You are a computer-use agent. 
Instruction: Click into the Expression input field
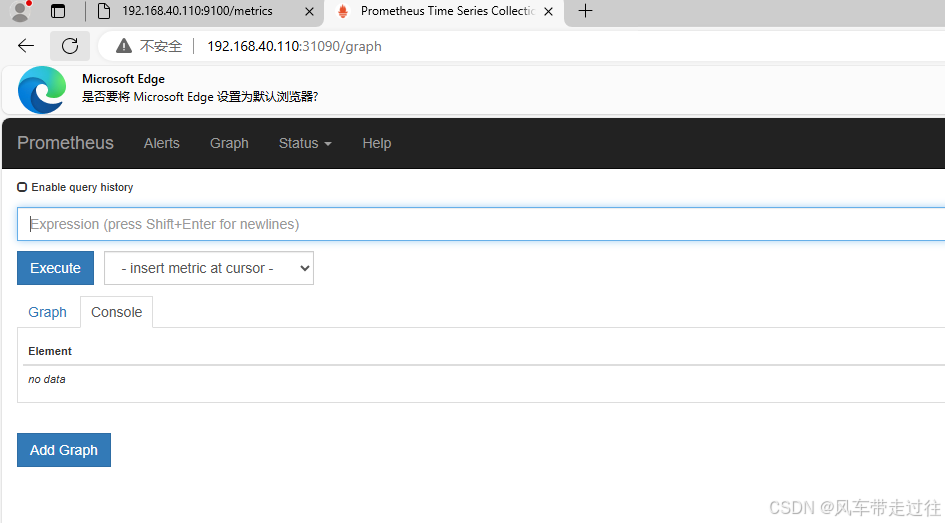[x=481, y=224]
